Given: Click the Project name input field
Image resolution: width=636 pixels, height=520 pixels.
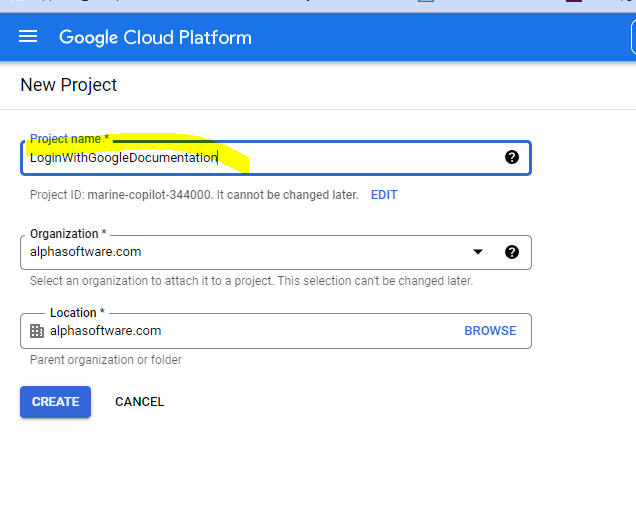Looking at the screenshot, I should point(276,158).
